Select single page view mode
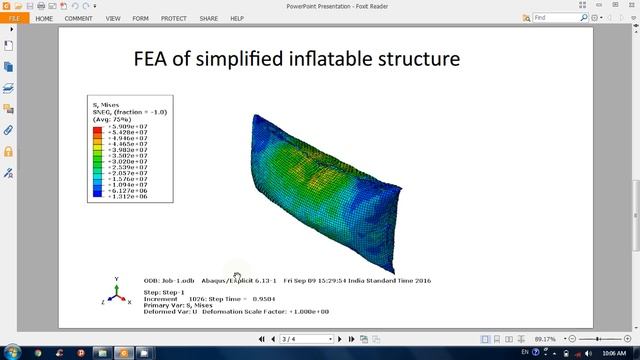 485,339
